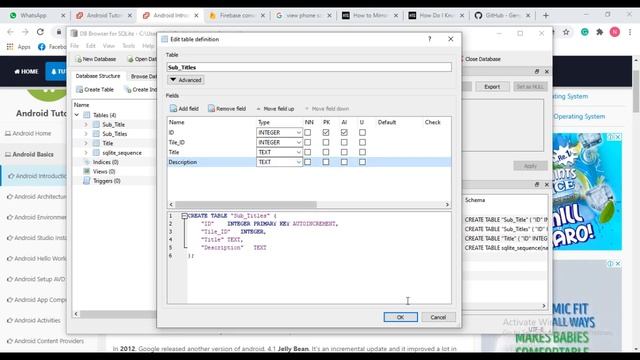Expand the sqlite_sequence table node
This screenshot has height=360, width=640.
86,153
